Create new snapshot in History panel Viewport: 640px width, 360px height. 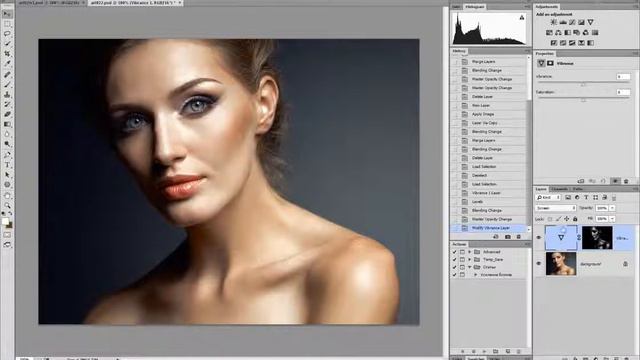pyautogui.click(x=508, y=237)
